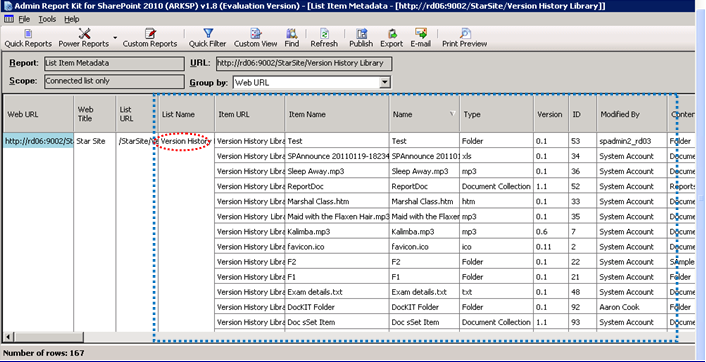The width and height of the screenshot is (706, 362).
Task: Click the spadmin2_rd03 Modified By cell
Action: click(632, 141)
